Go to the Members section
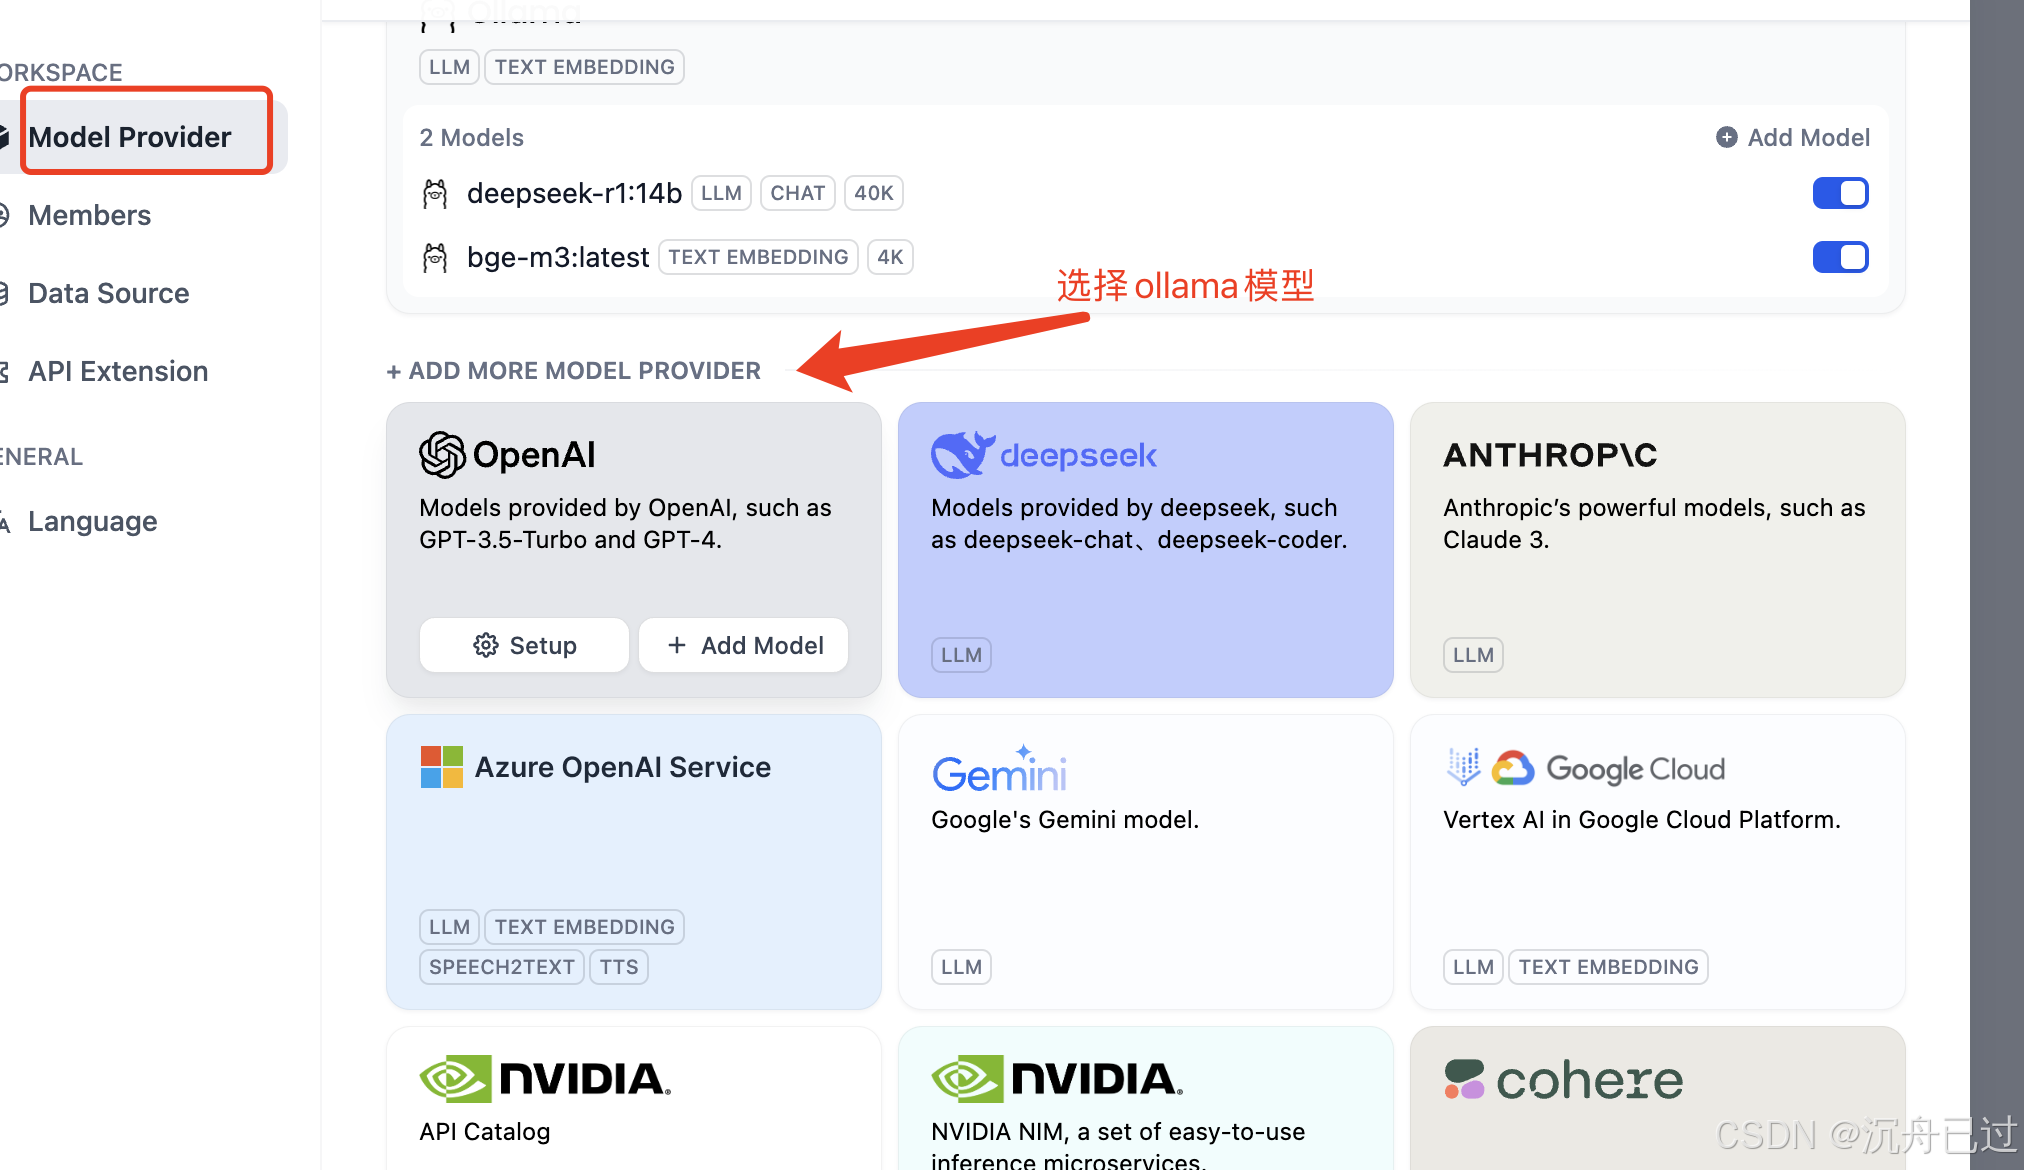2024x1170 pixels. pyautogui.click(x=89, y=215)
